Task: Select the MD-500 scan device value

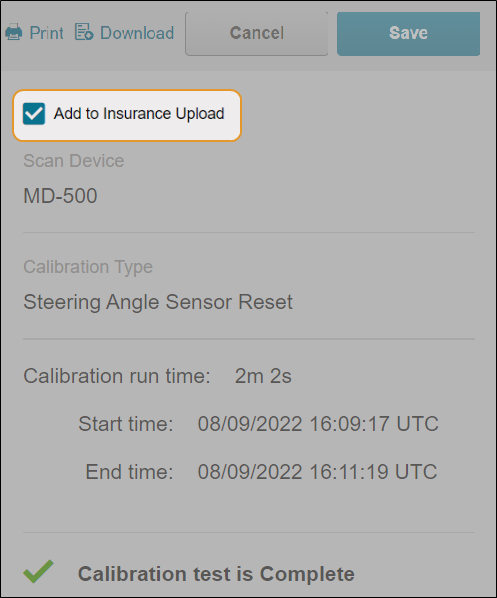Action: click(60, 196)
